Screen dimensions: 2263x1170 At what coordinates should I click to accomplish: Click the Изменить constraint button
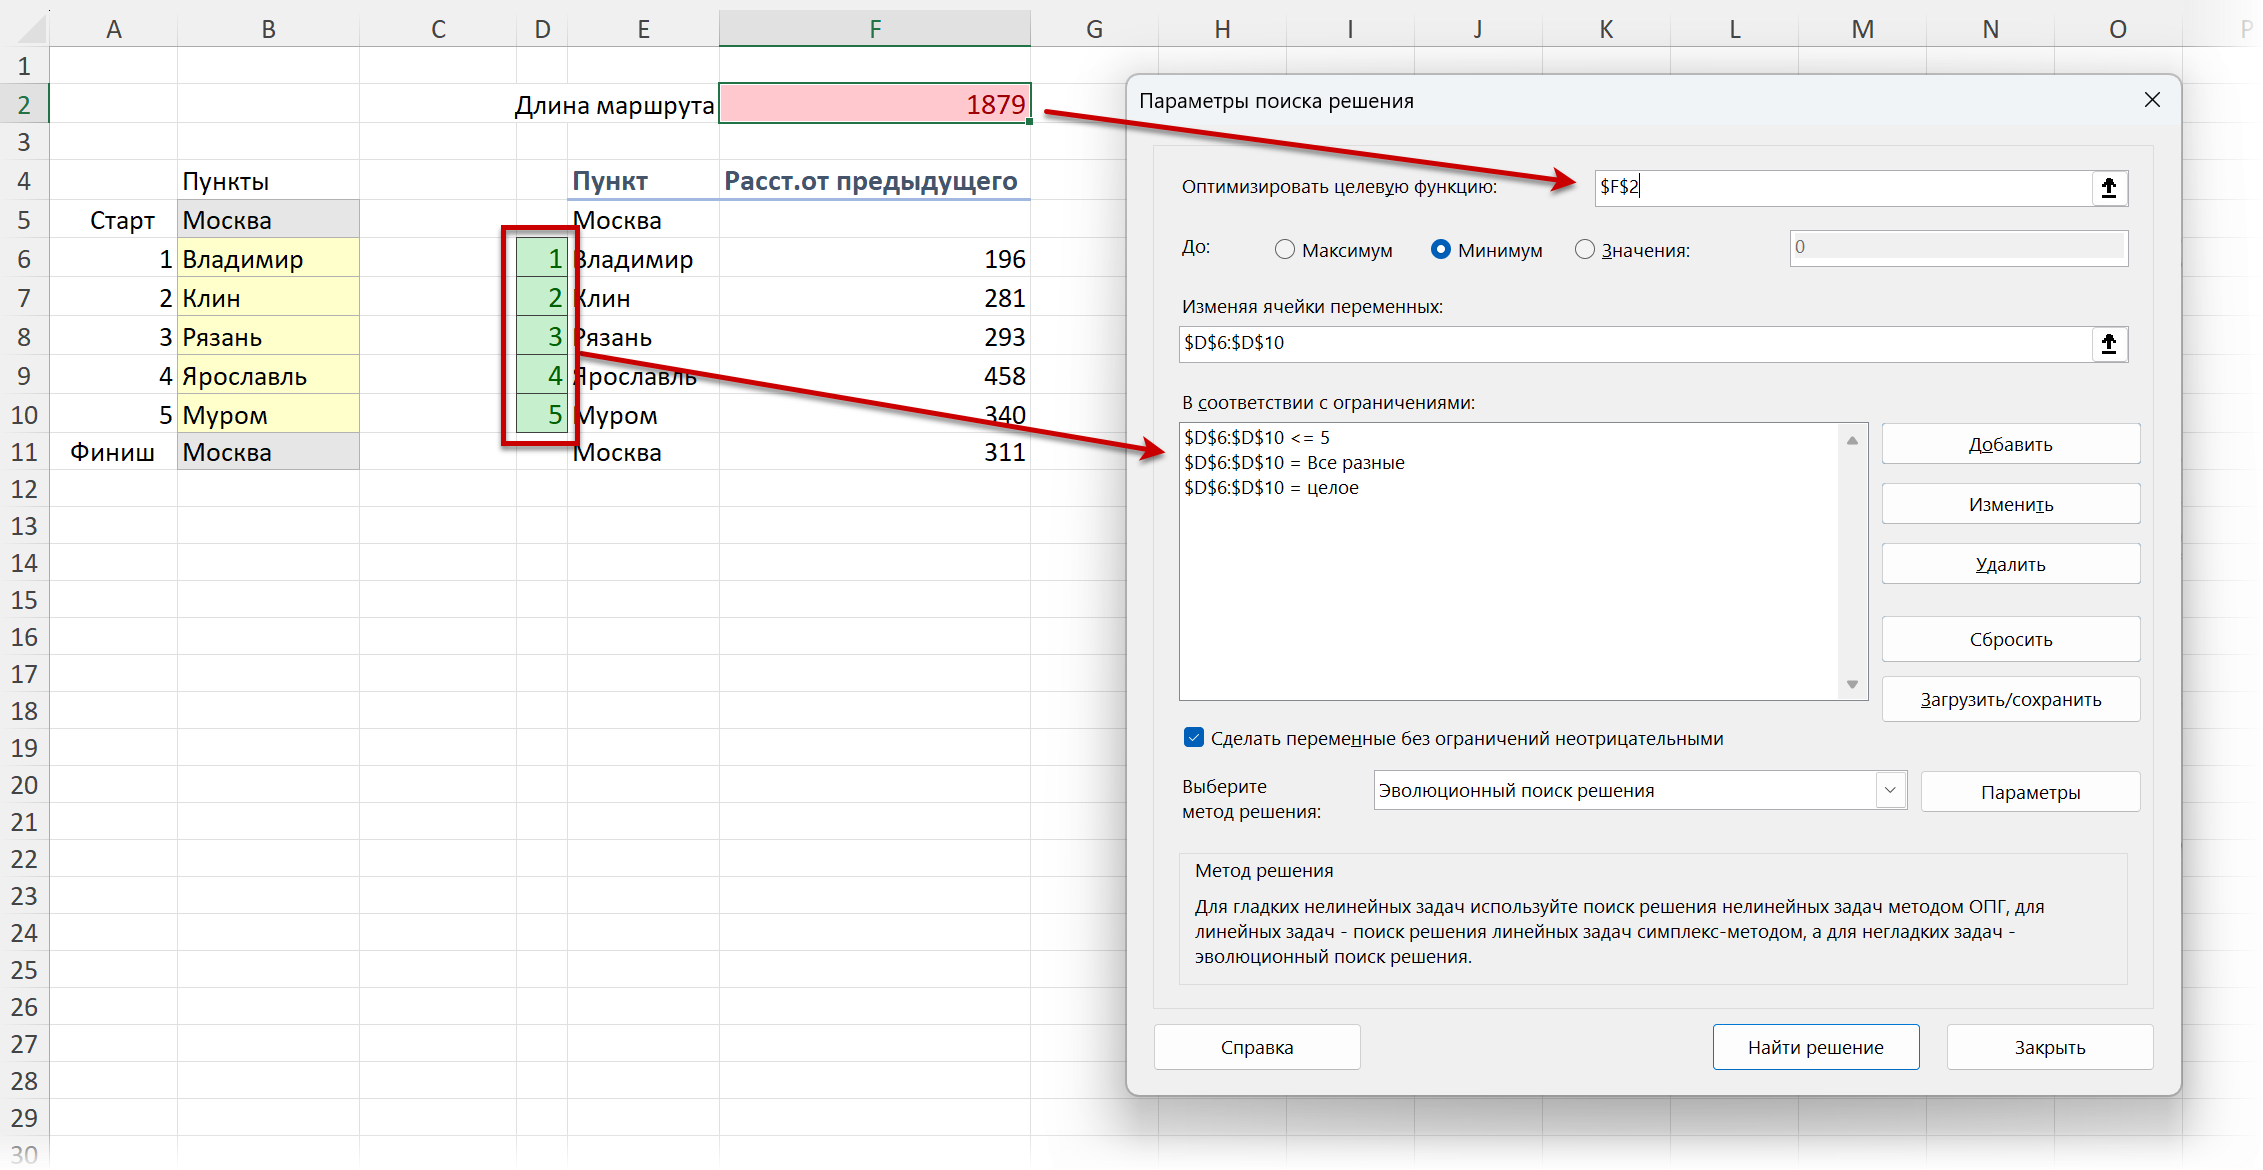coord(2010,504)
